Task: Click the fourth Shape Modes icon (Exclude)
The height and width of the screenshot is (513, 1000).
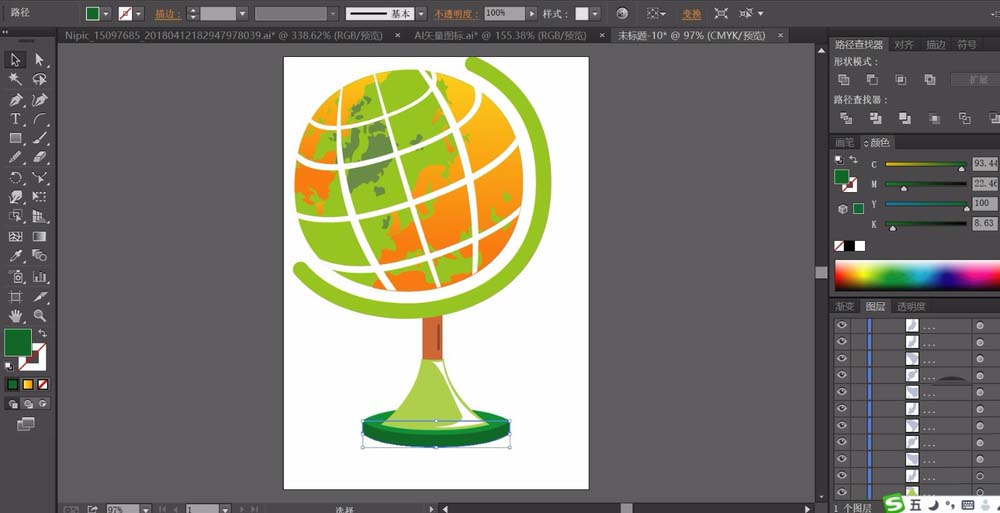Action: pos(930,80)
